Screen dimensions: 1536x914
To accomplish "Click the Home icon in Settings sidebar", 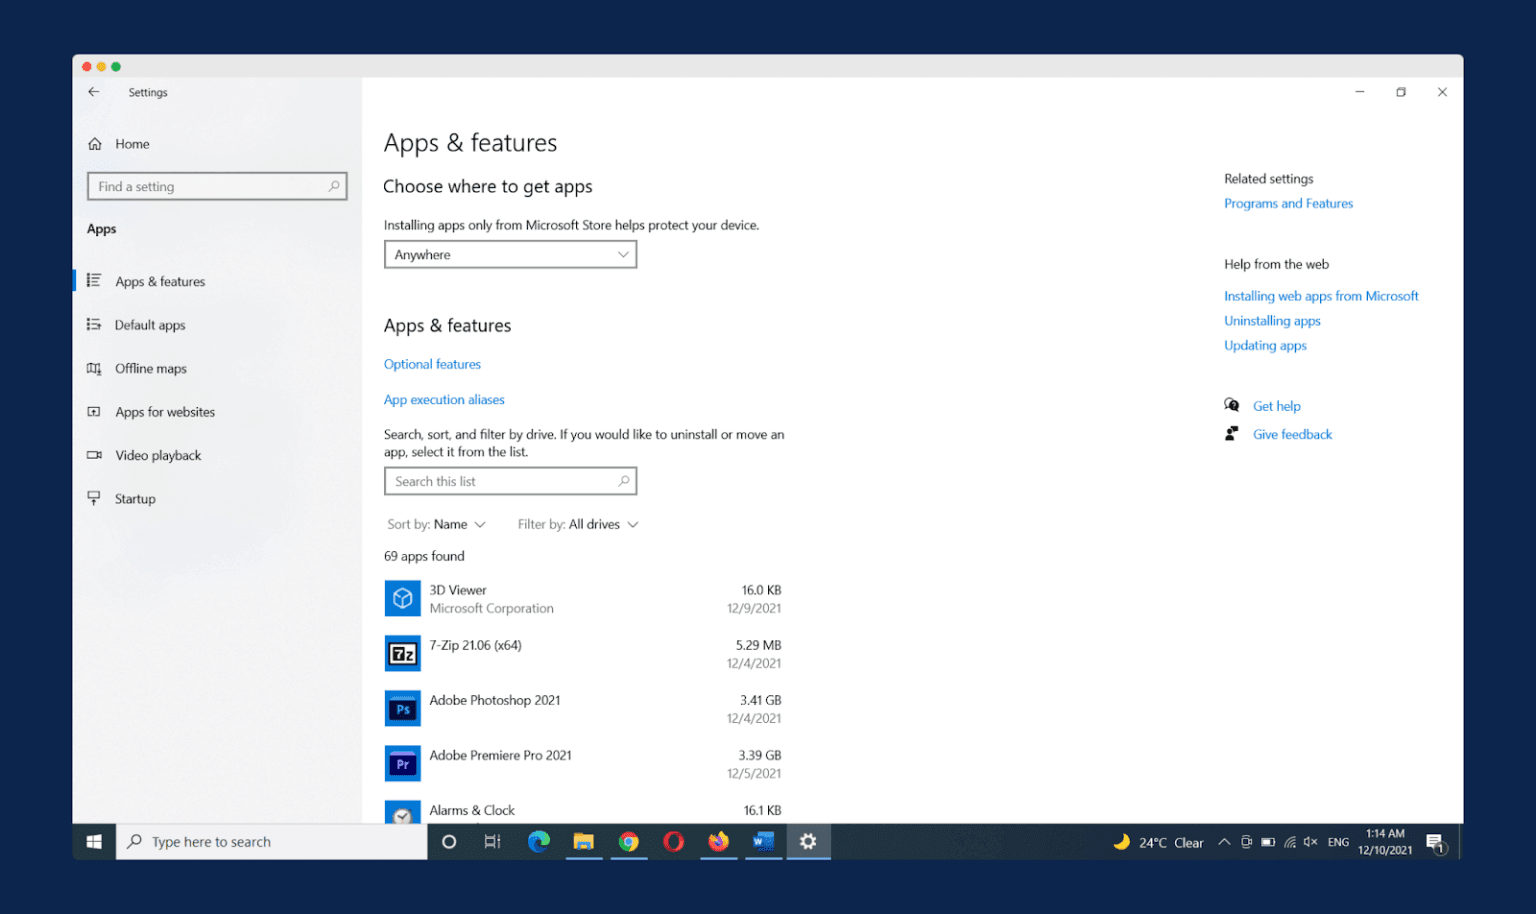I will (x=93, y=143).
